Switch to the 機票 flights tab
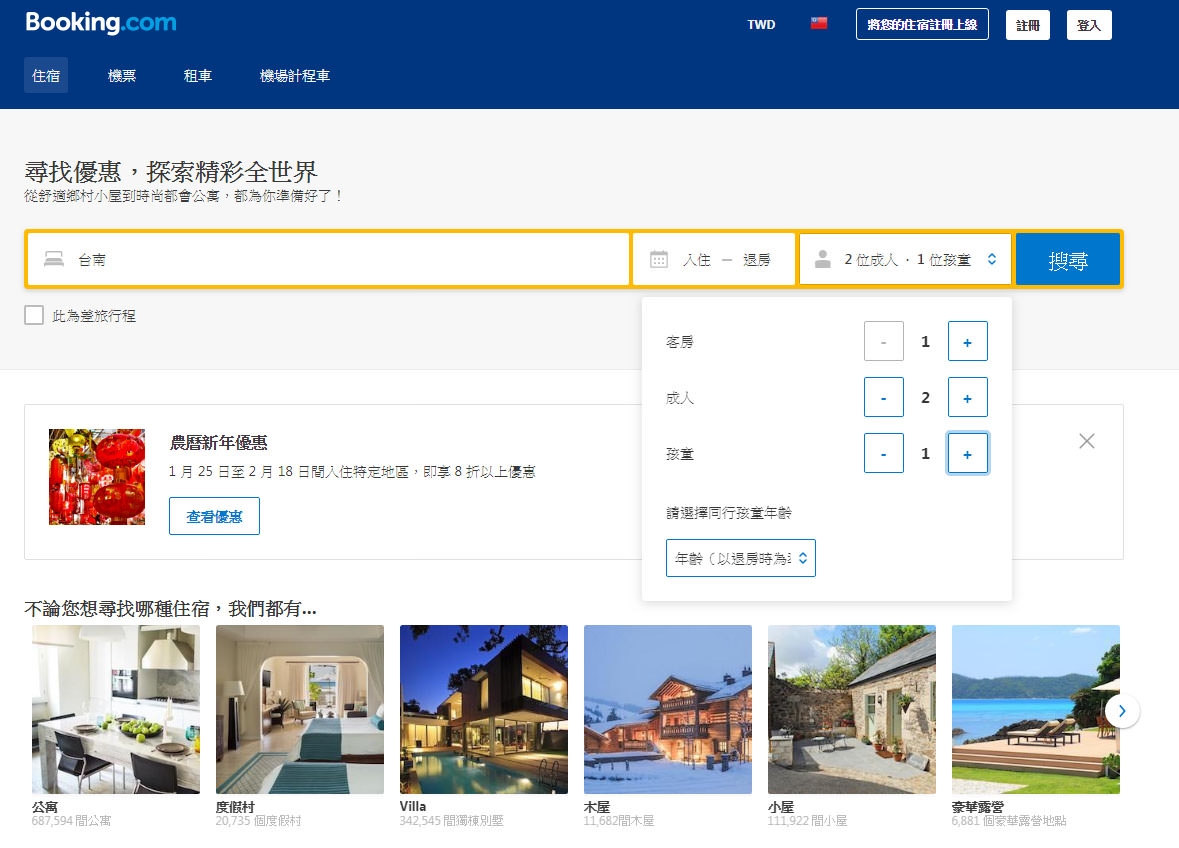 coord(122,75)
